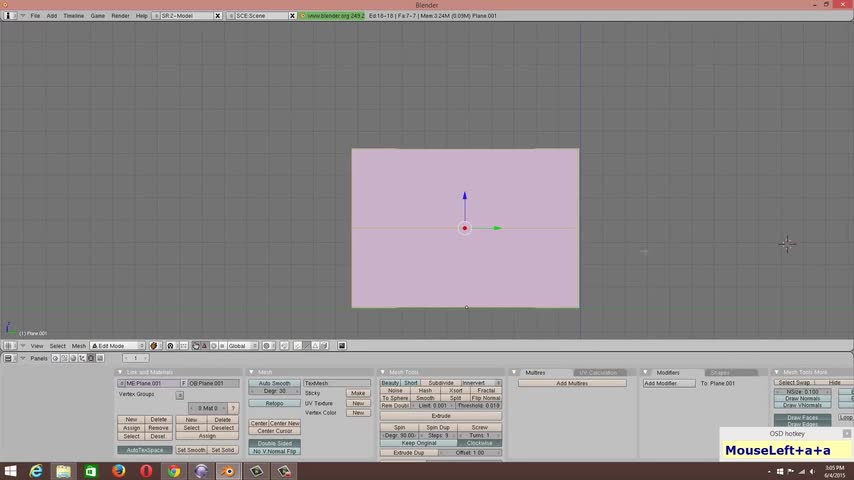854x480 pixels.
Task: Toggle Clockwise spin direction
Action: pos(480,443)
